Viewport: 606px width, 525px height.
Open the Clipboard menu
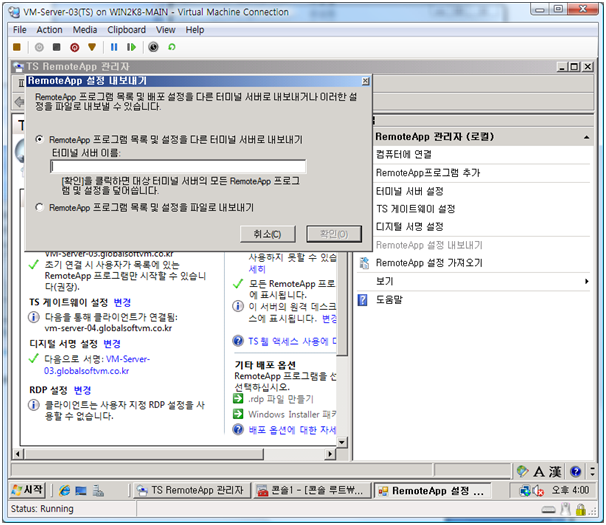(x=126, y=30)
